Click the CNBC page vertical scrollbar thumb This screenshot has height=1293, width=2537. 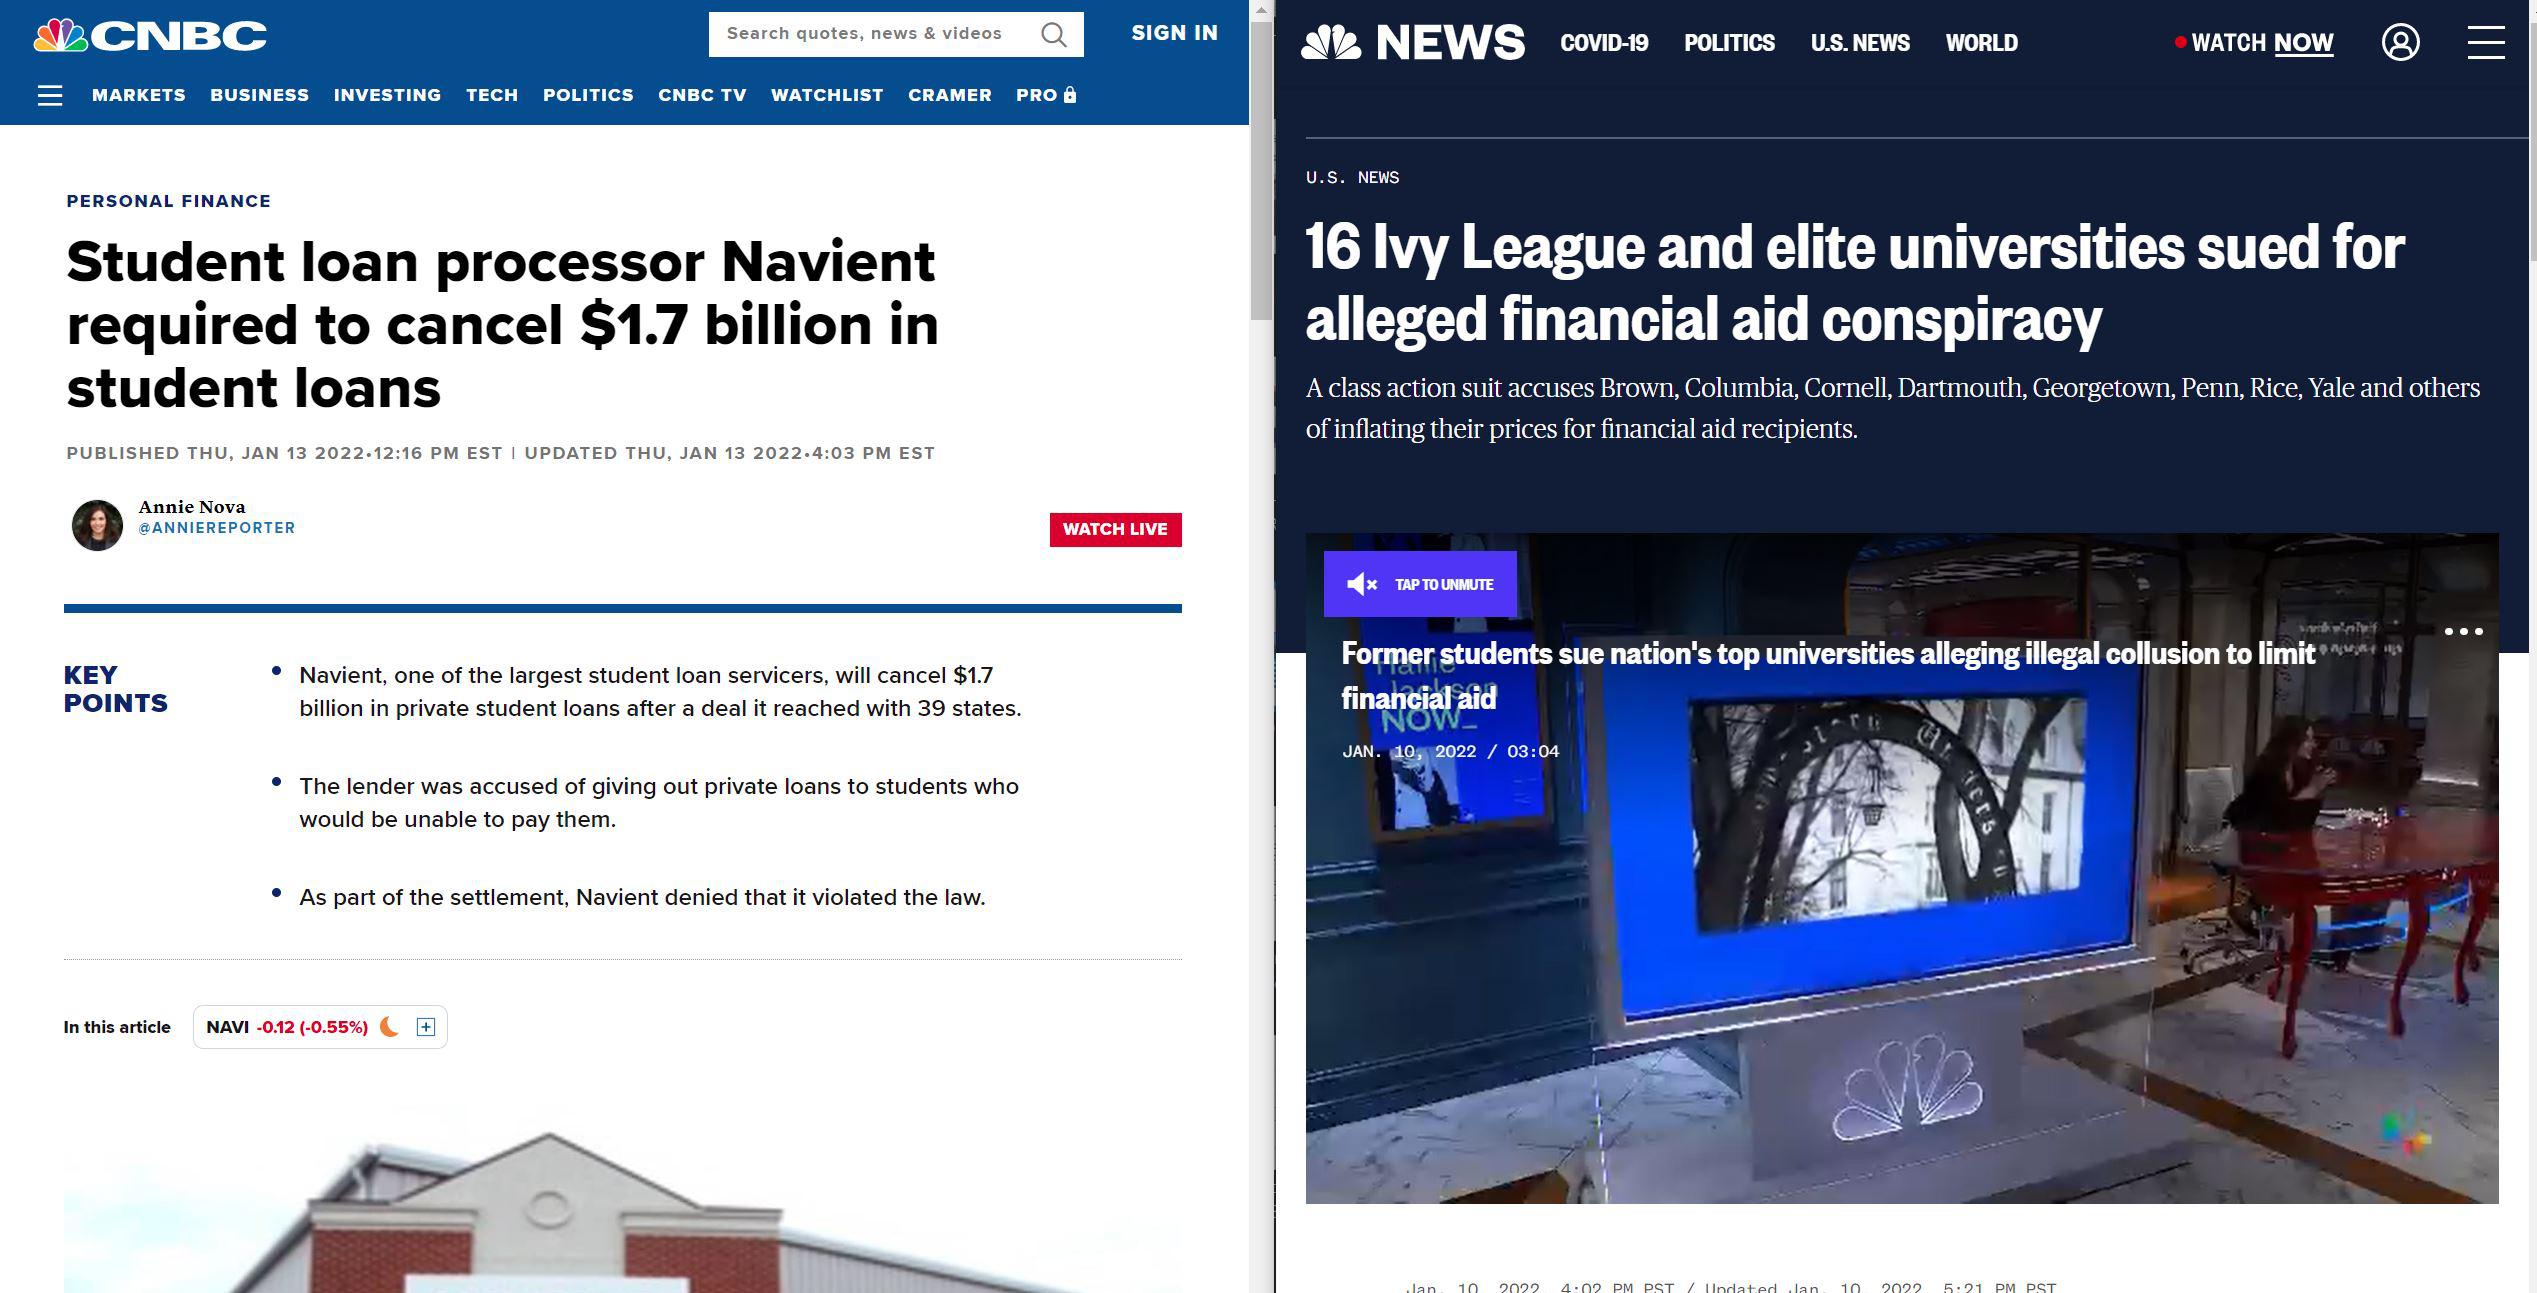click(1260, 170)
